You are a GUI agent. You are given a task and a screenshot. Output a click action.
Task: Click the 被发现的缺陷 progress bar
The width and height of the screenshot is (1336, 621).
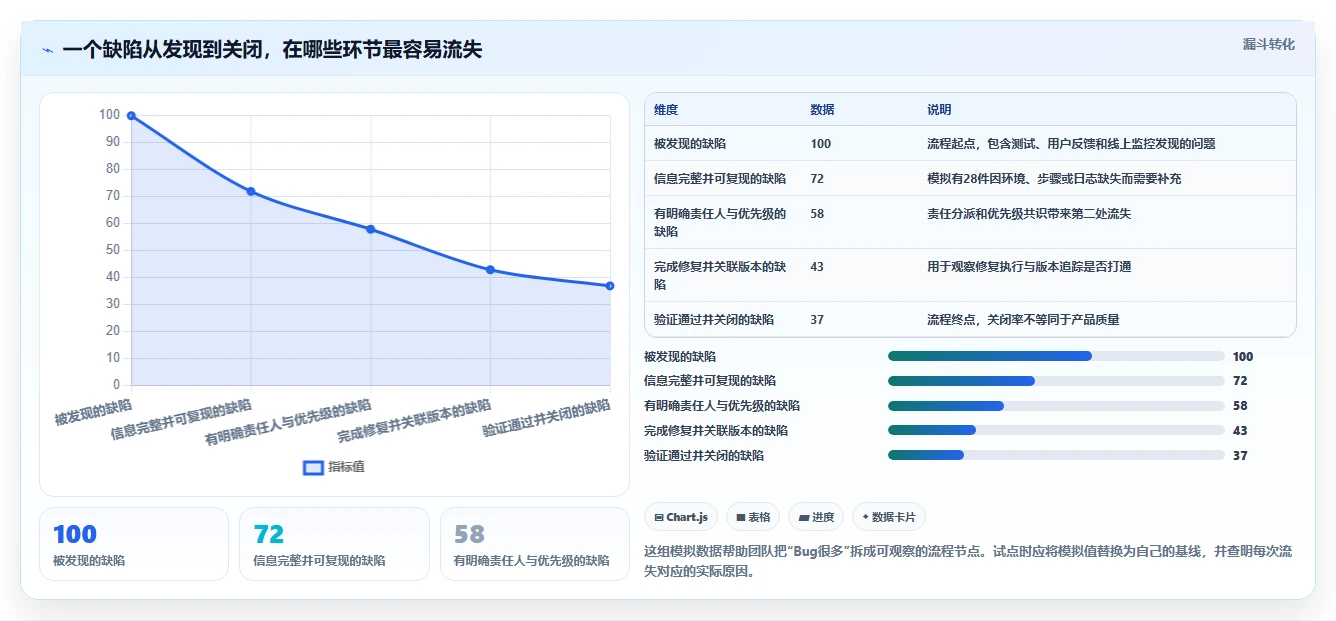tap(1056, 356)
